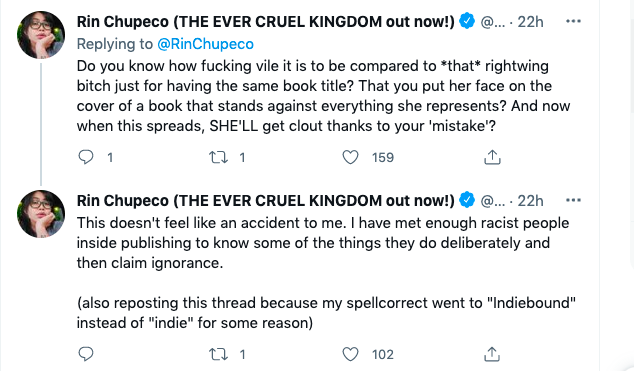
Task: Click verified badge on second tweet
Action: pos(467,200)
